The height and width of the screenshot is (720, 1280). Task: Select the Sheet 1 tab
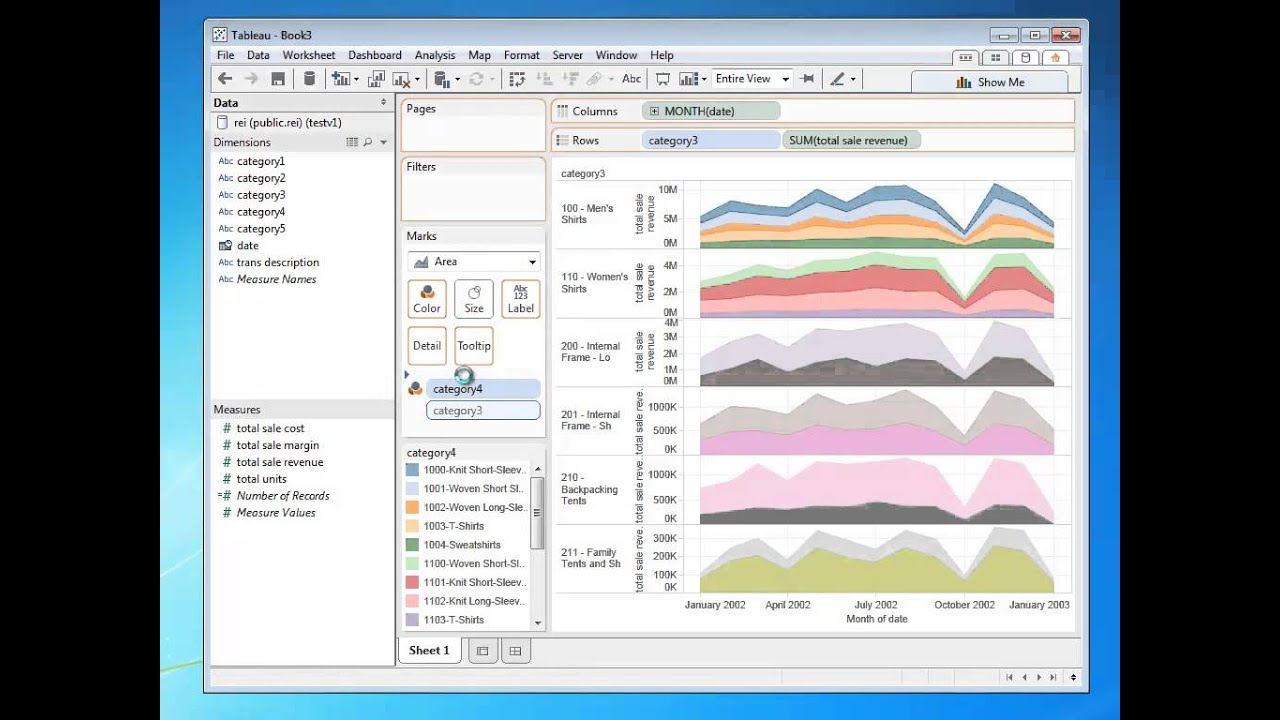(429, 651)
